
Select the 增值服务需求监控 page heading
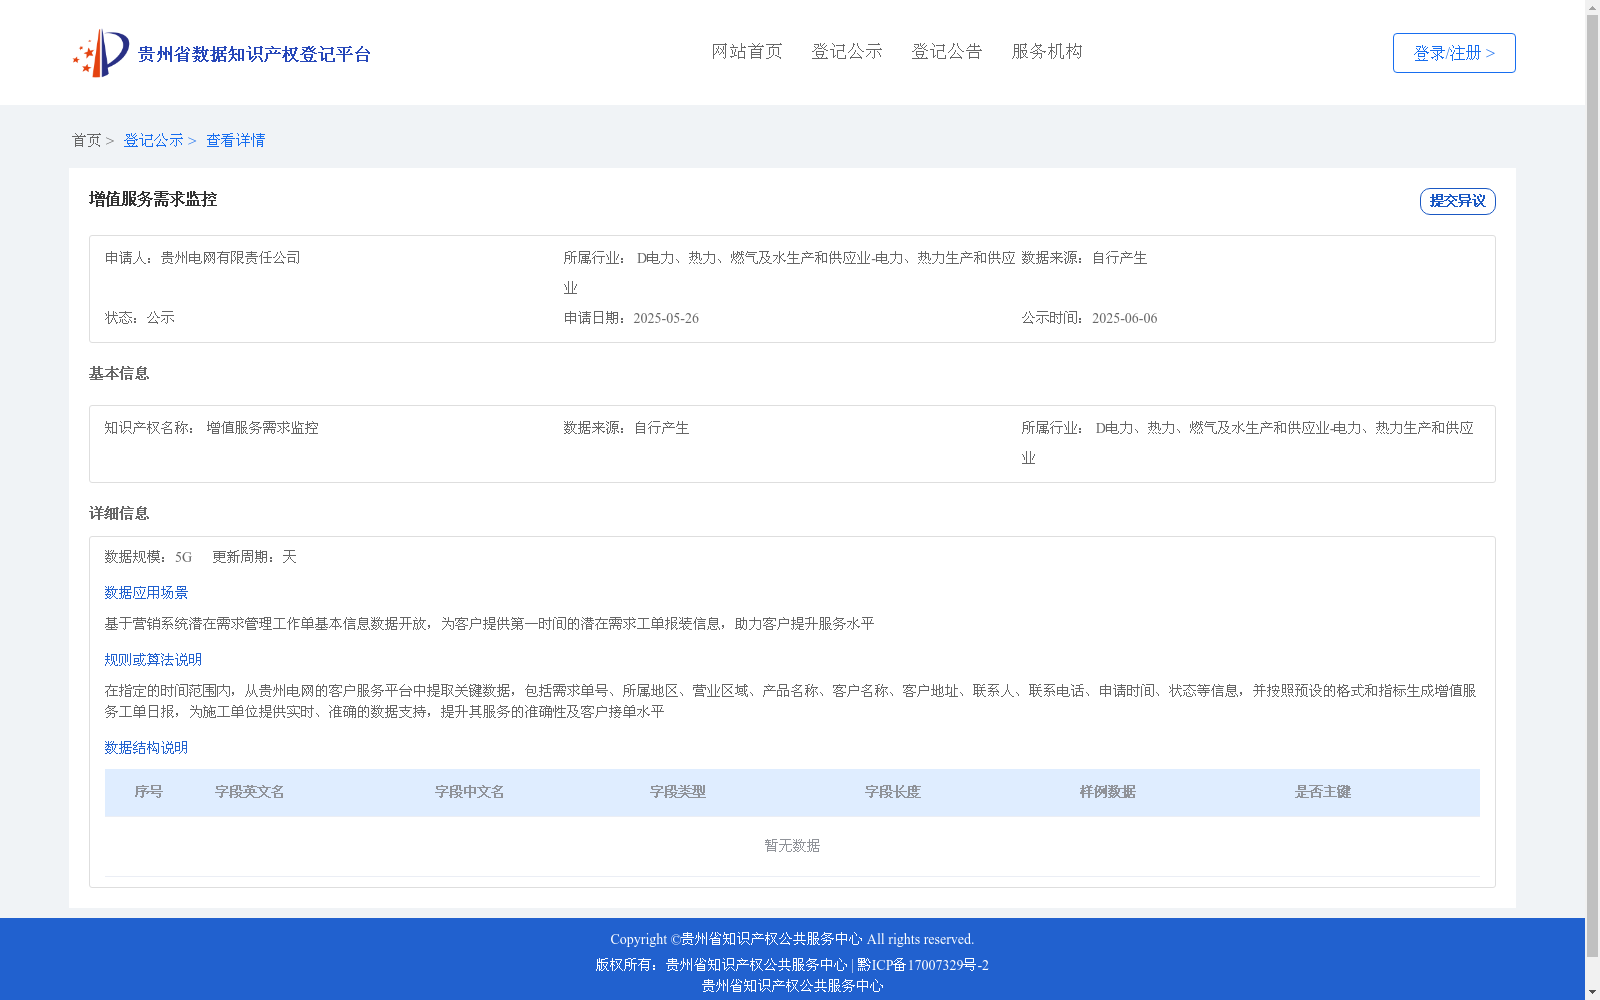153,199
